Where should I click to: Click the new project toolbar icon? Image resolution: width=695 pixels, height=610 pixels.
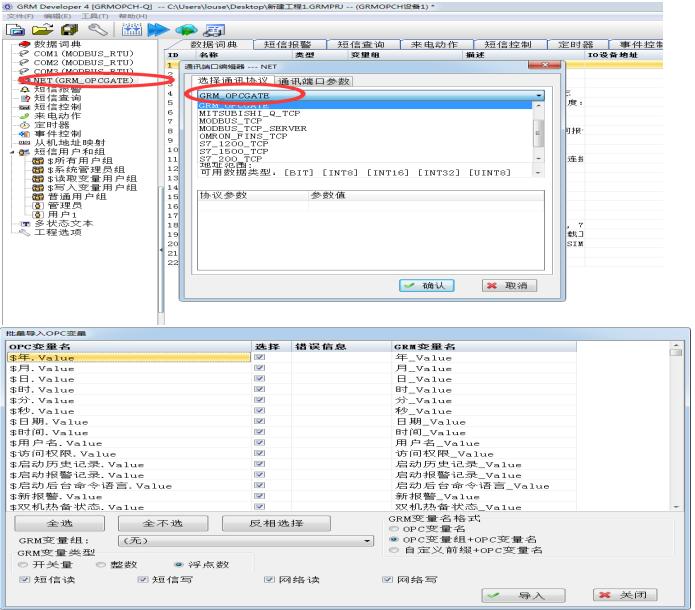pyautogui.click(x=17, y=29)
